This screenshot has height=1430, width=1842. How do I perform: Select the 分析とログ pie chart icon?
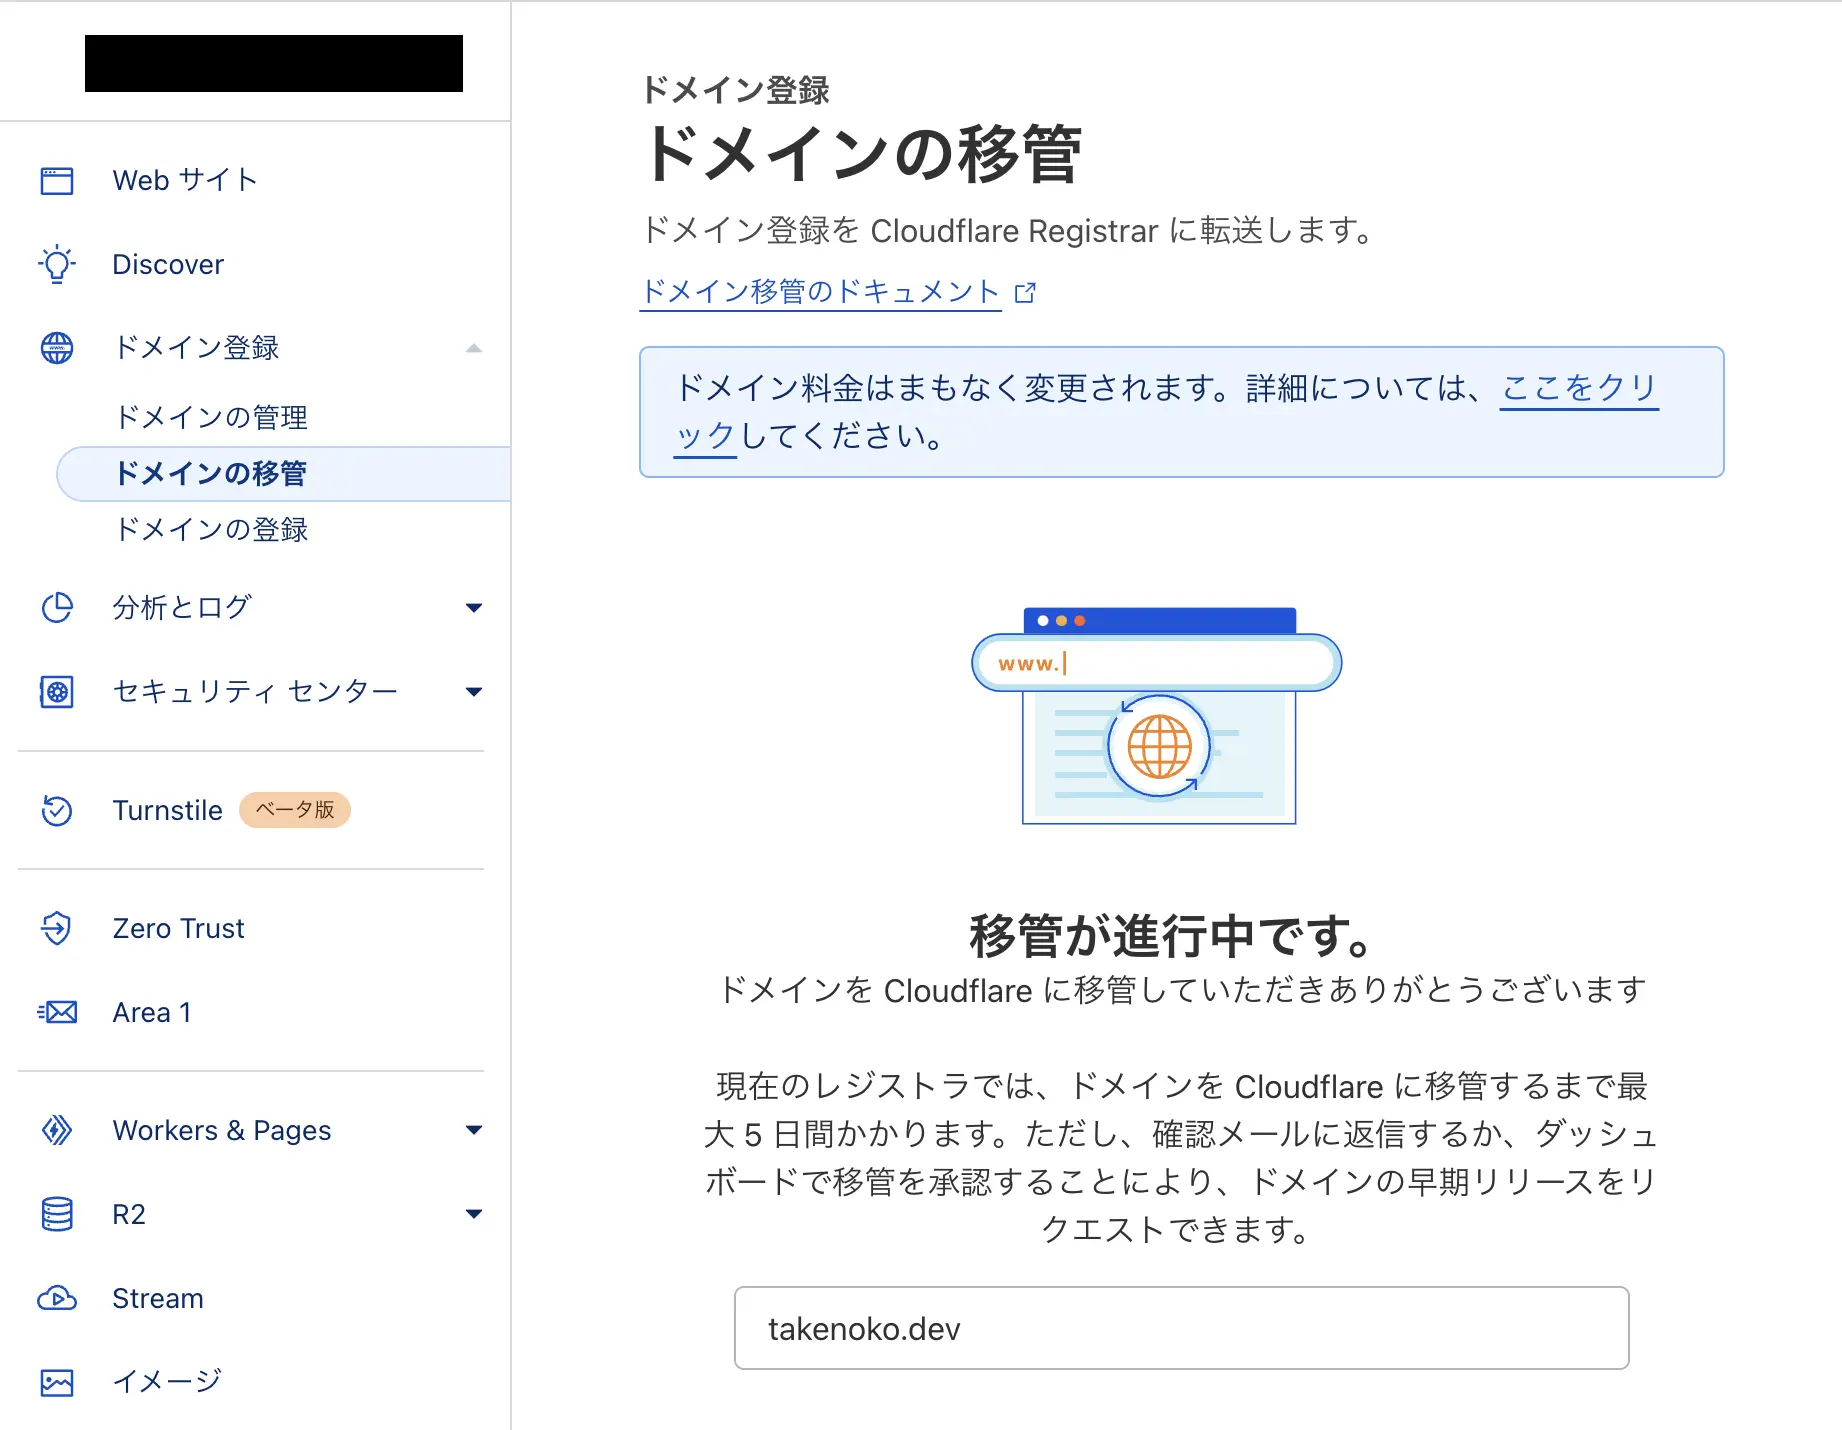[x=57, y=607]
